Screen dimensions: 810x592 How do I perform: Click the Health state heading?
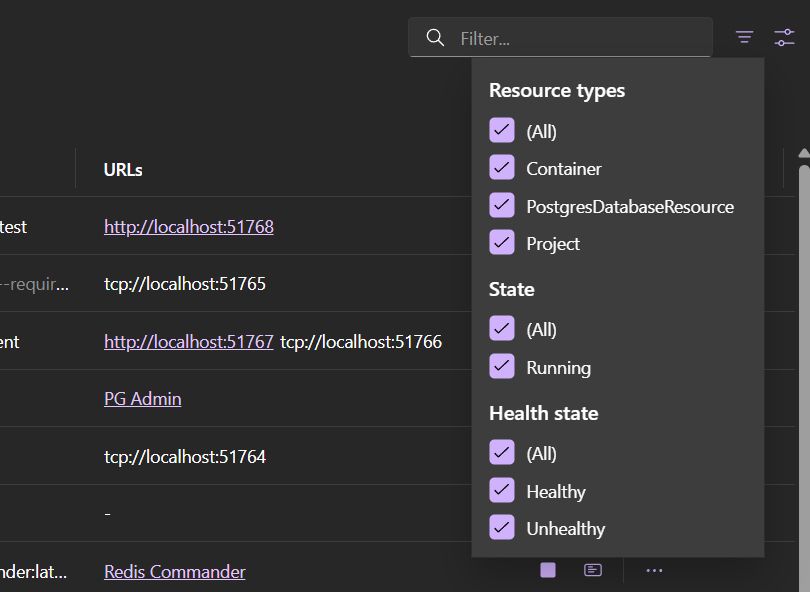point(543,413)
